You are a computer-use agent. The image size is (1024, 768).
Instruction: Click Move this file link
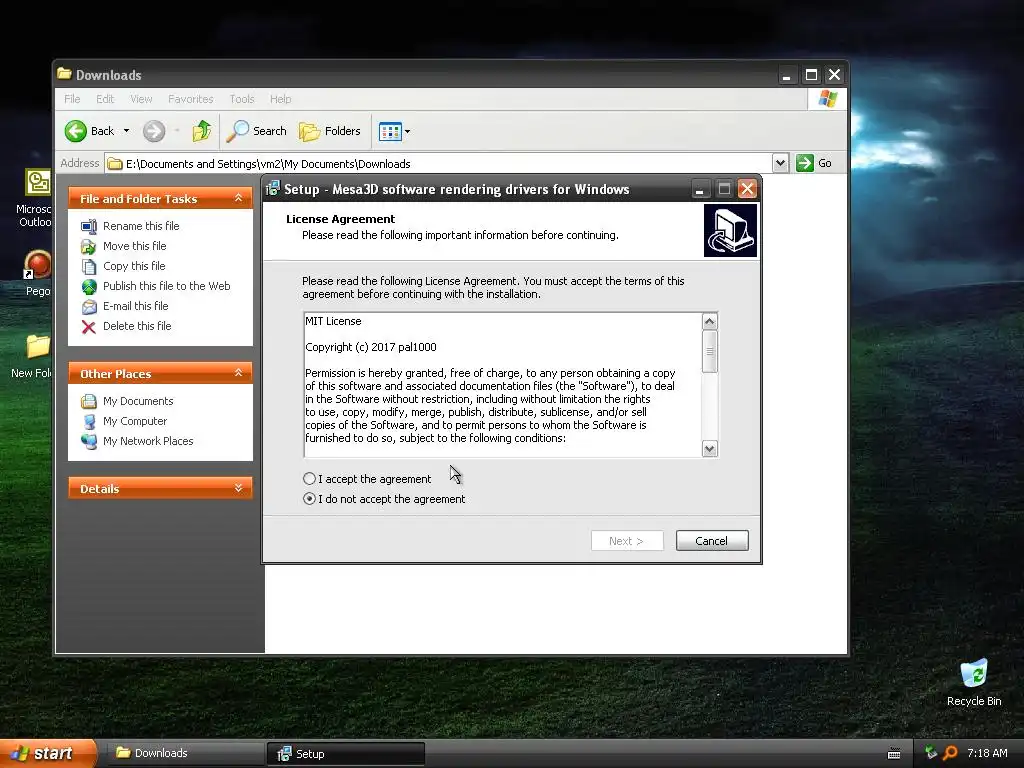click(135, 246)
